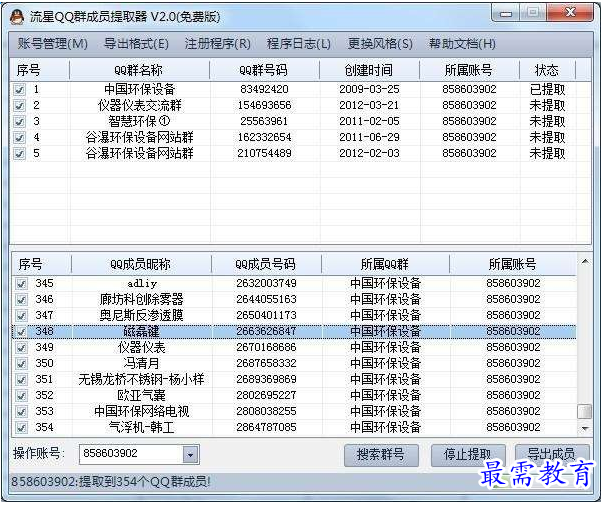Viewport: 602px width, 505px height.
Task: Select member nickname 中国环保网络电视
Action: [x=142, y=412]
